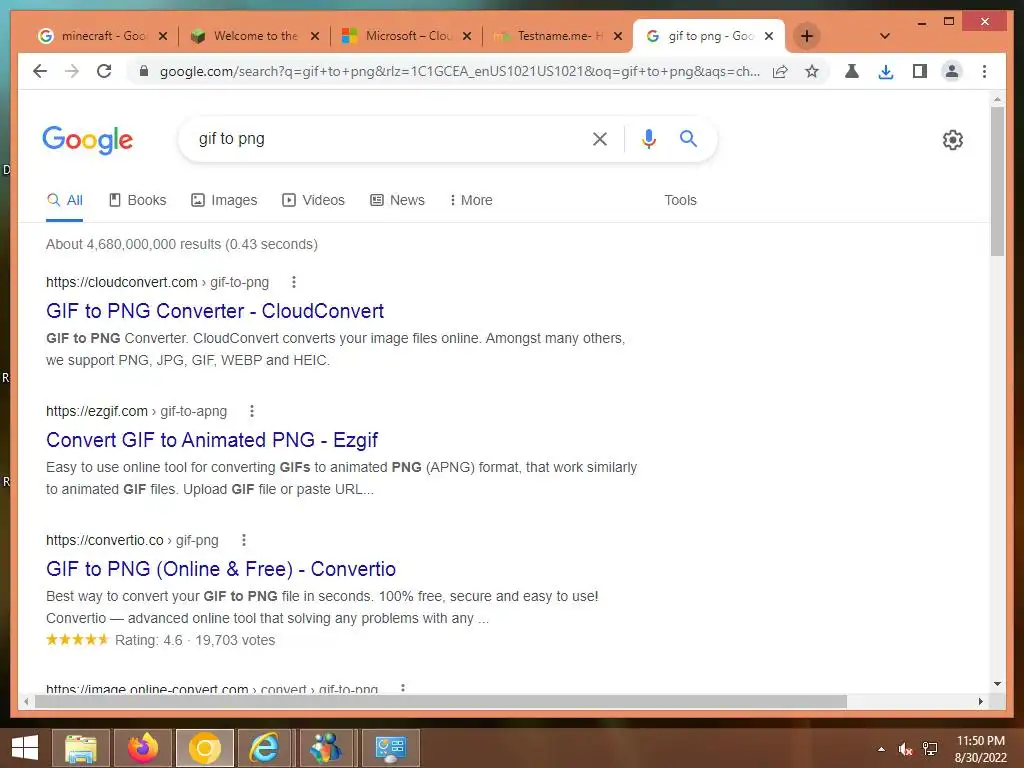Open the Chrome three-dot menu

click(984, 71)
